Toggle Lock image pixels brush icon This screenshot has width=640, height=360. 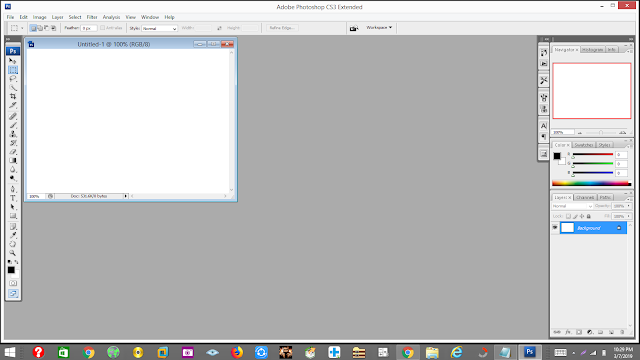click(x=575, y=216)
